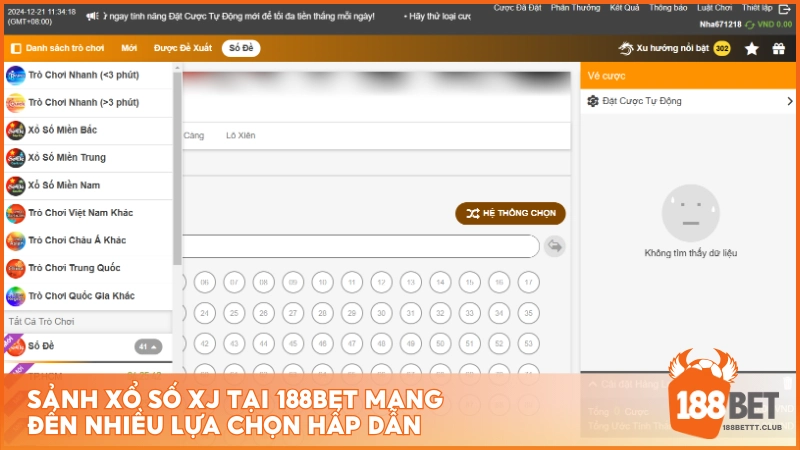800x450 pixels.
Task: Click the Càng tab
Action: (x=193, y=135)
